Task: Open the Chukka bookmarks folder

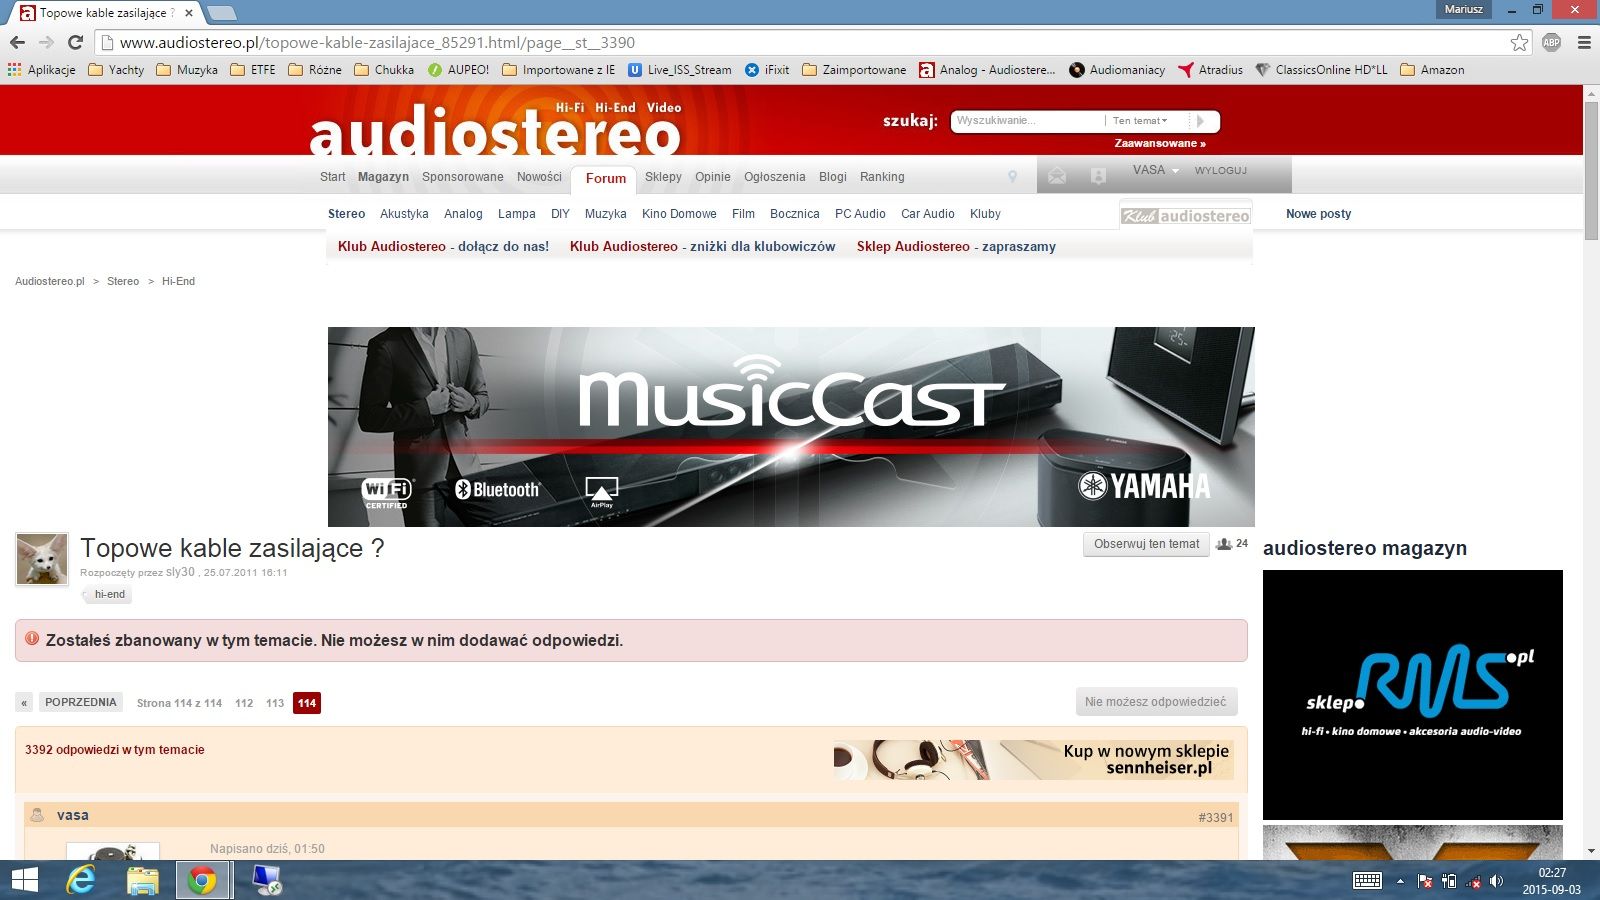Action: 384,70
